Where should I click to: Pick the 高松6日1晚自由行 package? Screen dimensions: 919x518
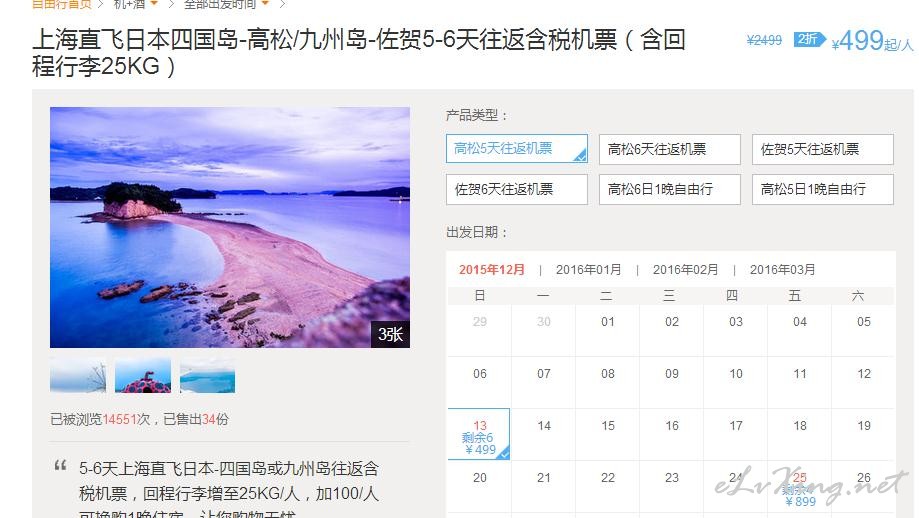[669, 189]
